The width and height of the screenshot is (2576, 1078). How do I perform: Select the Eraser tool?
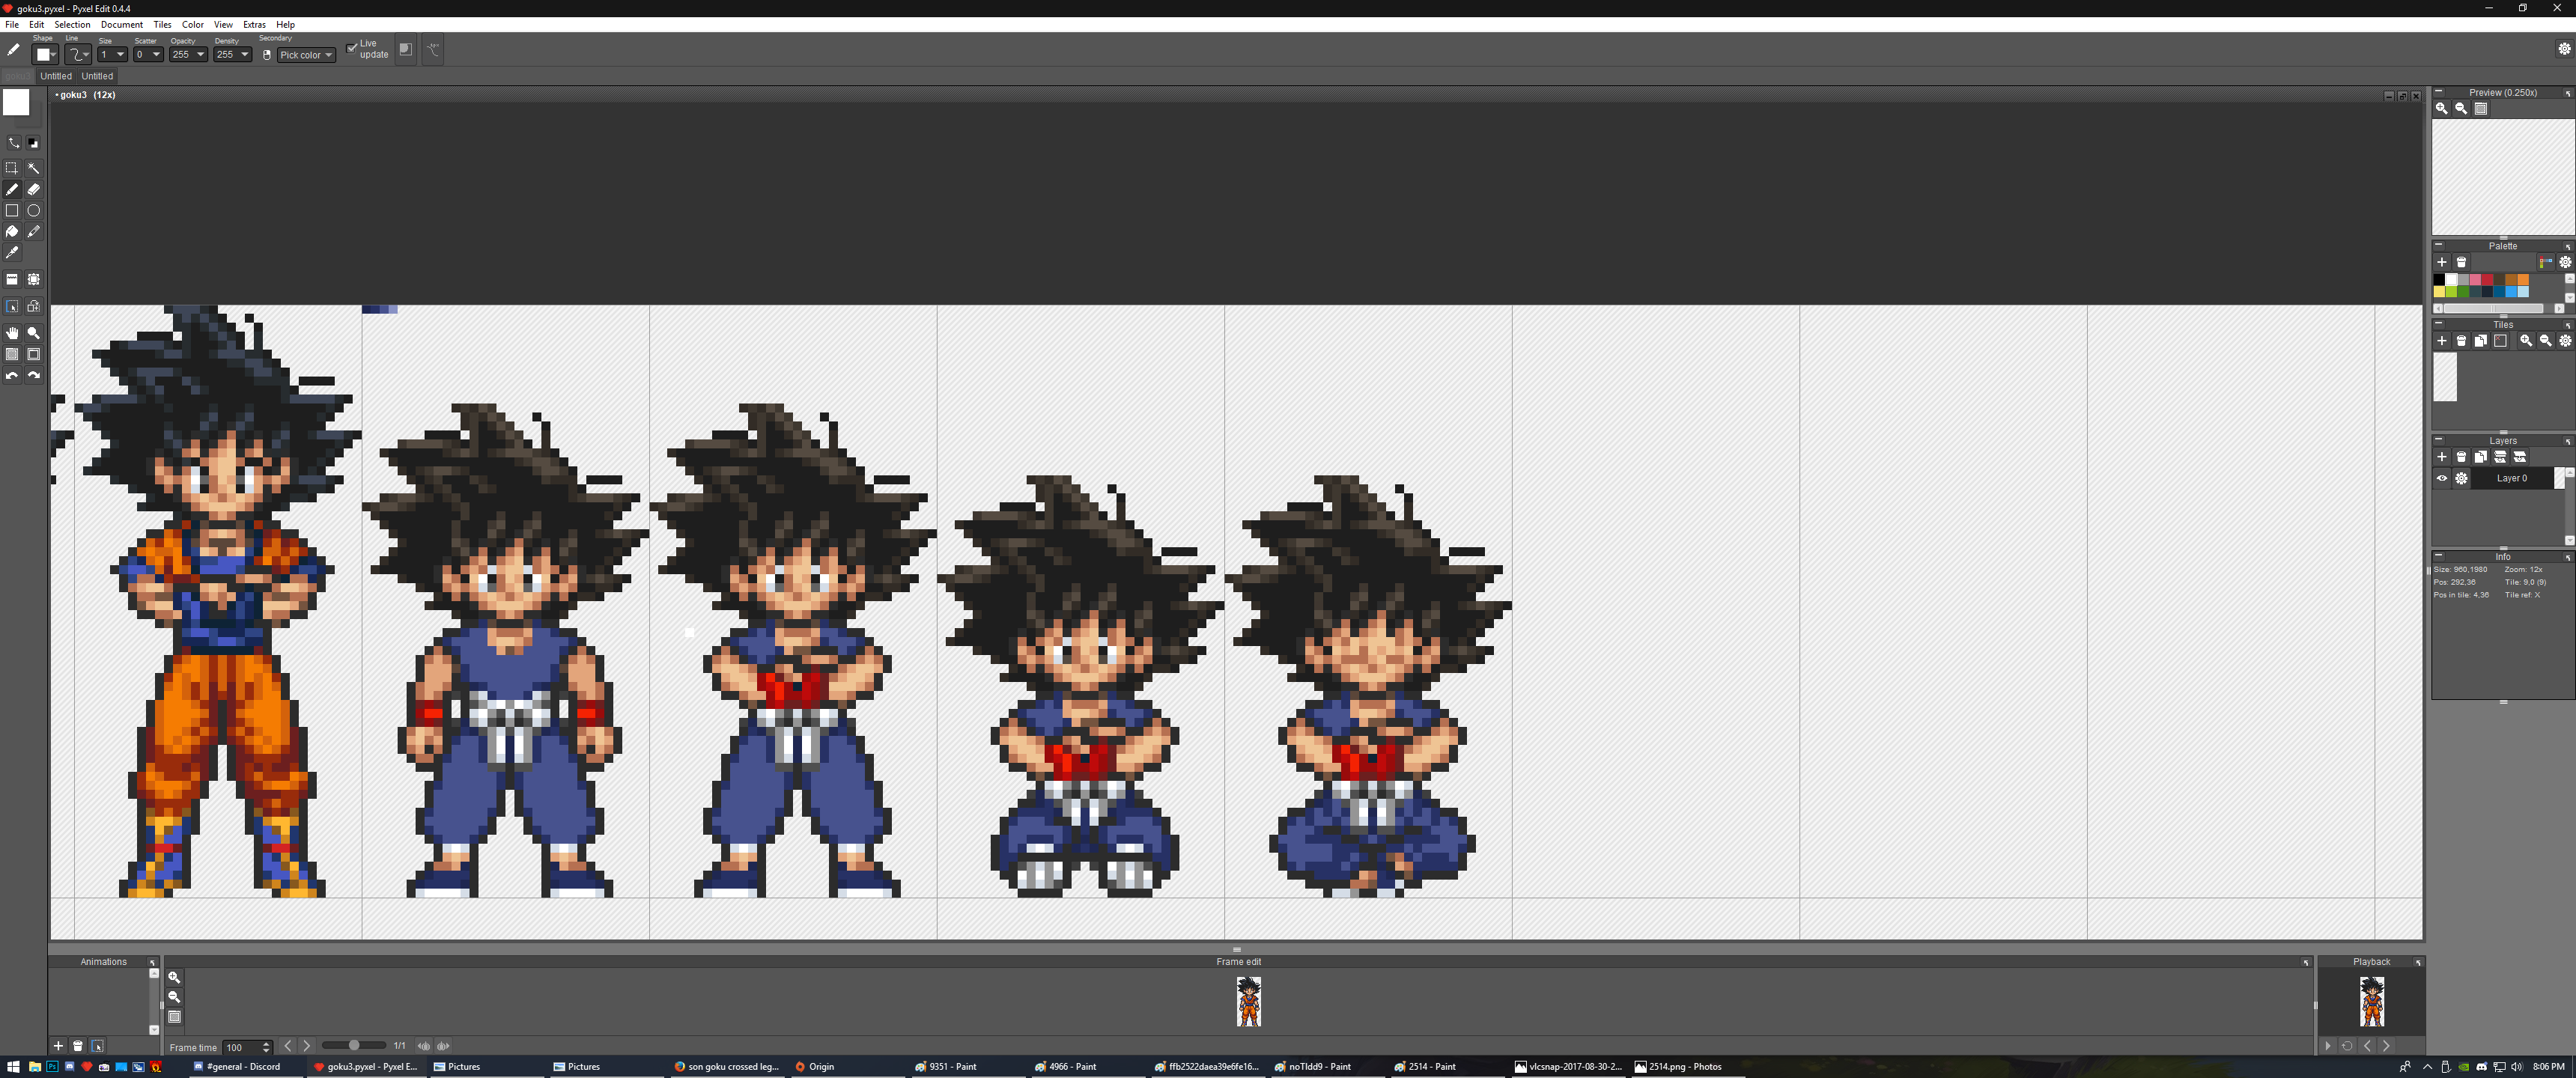pyautogui.click(x=33, y=189)
